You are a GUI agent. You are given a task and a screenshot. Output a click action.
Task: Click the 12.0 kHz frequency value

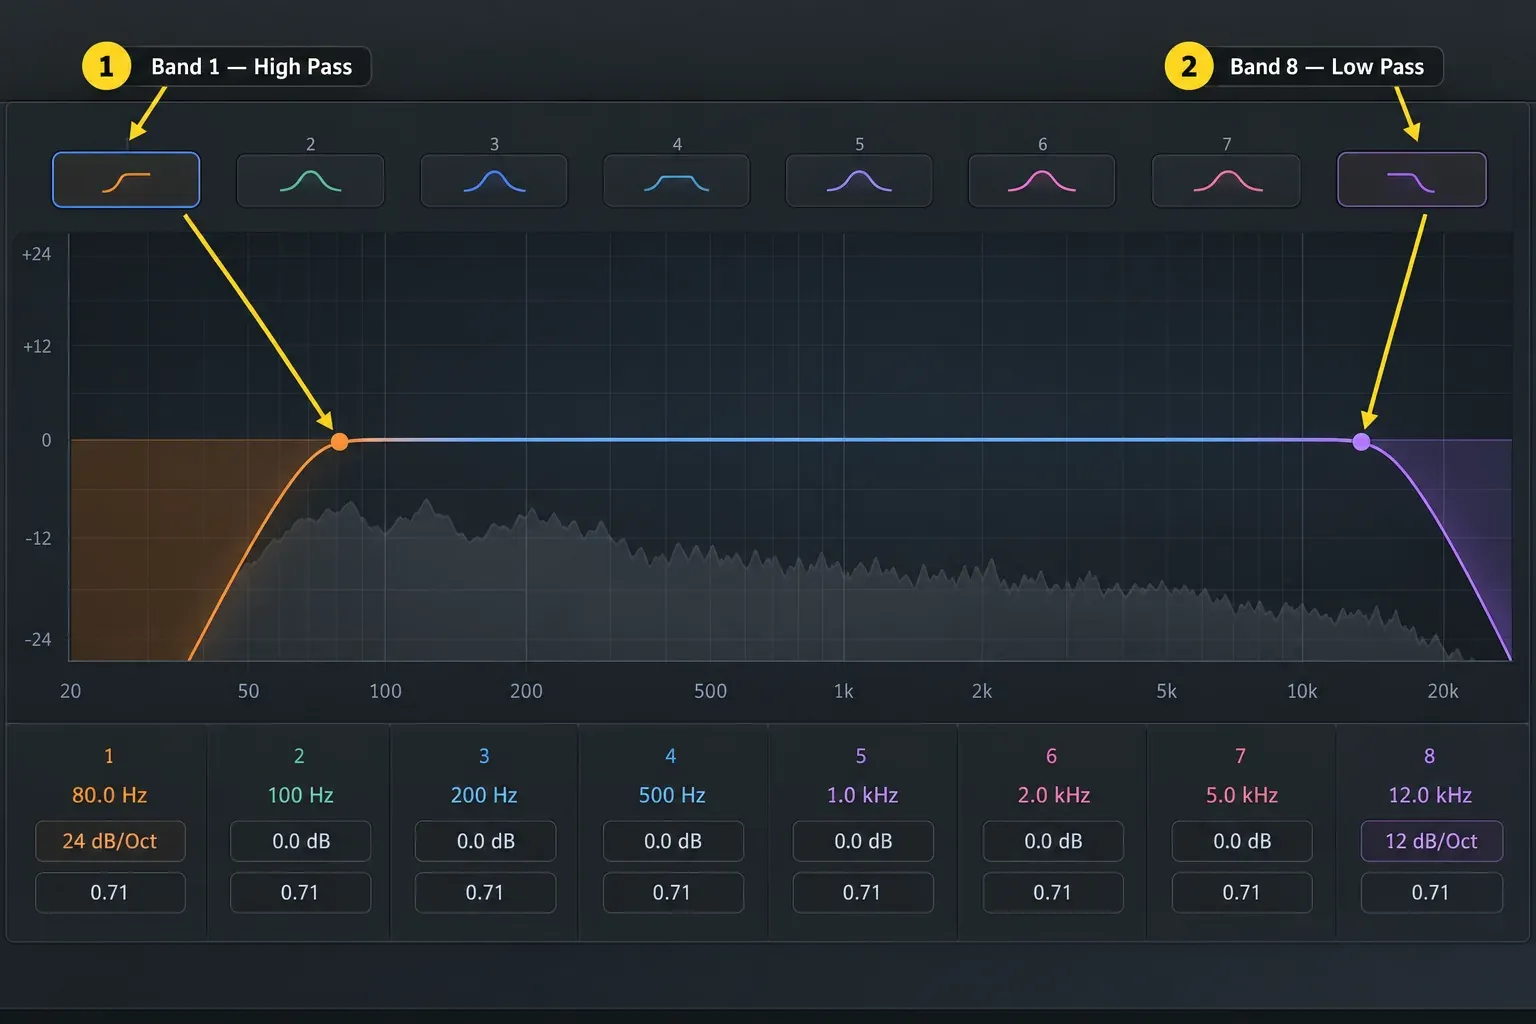point(1430,795)
